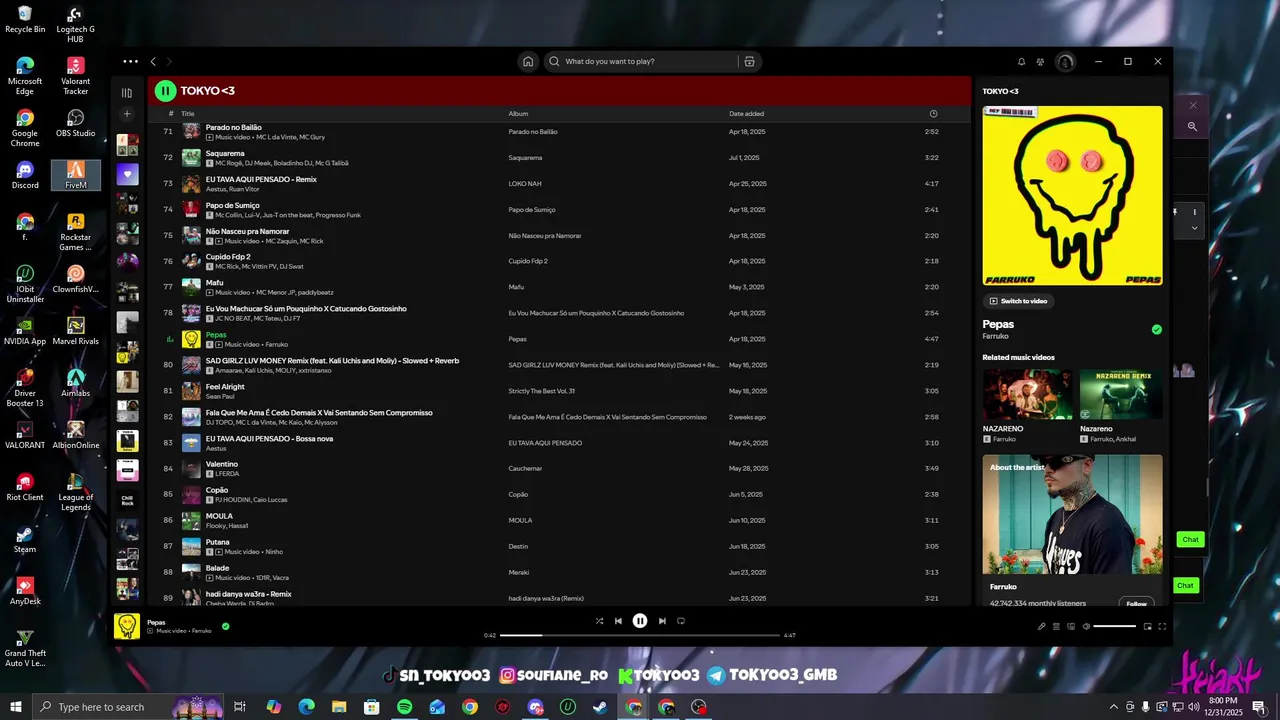Open Browse icon in search bar
The width and height of the screenshot is (1280, 720).
tap(749, 61)
